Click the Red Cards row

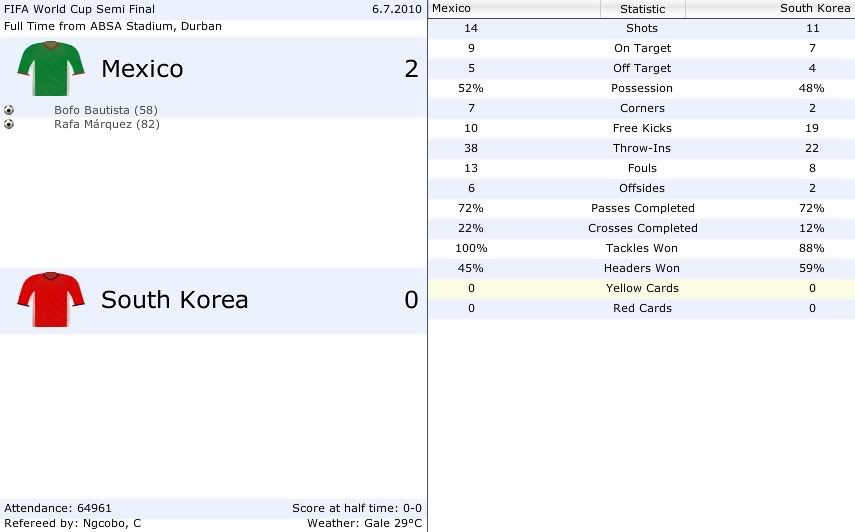641,309
